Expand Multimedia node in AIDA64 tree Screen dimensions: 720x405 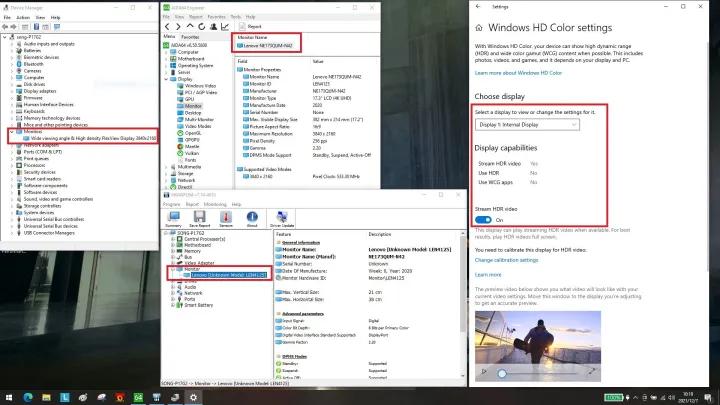[167, 167]
